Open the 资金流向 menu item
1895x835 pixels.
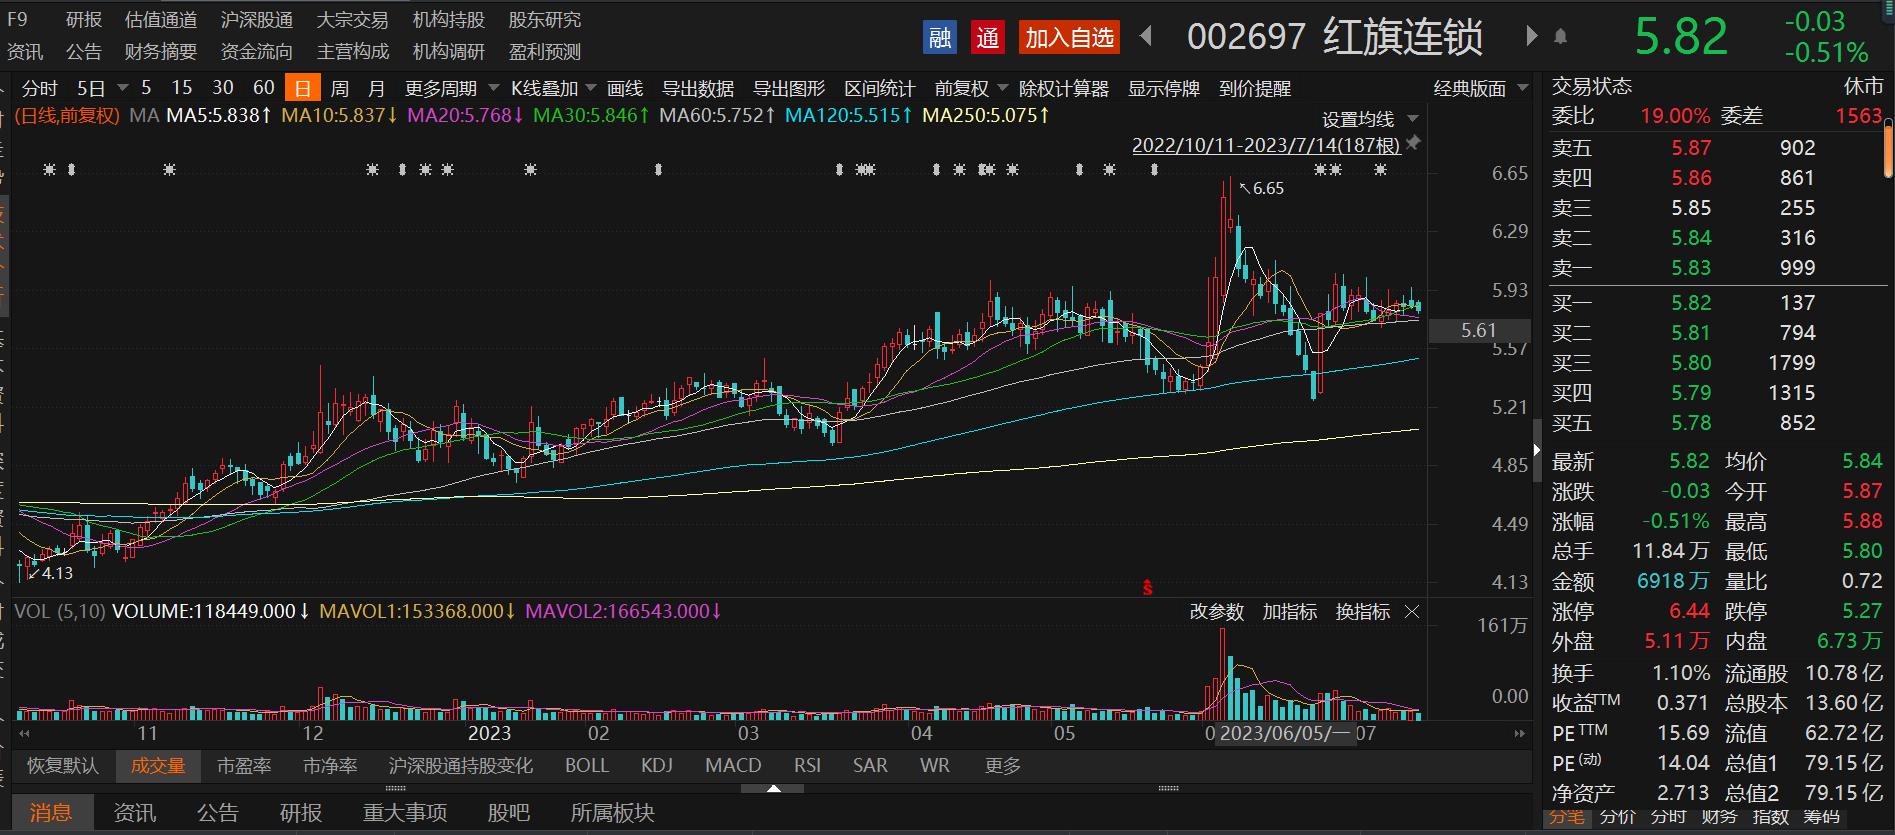click(x=256, y=52)
